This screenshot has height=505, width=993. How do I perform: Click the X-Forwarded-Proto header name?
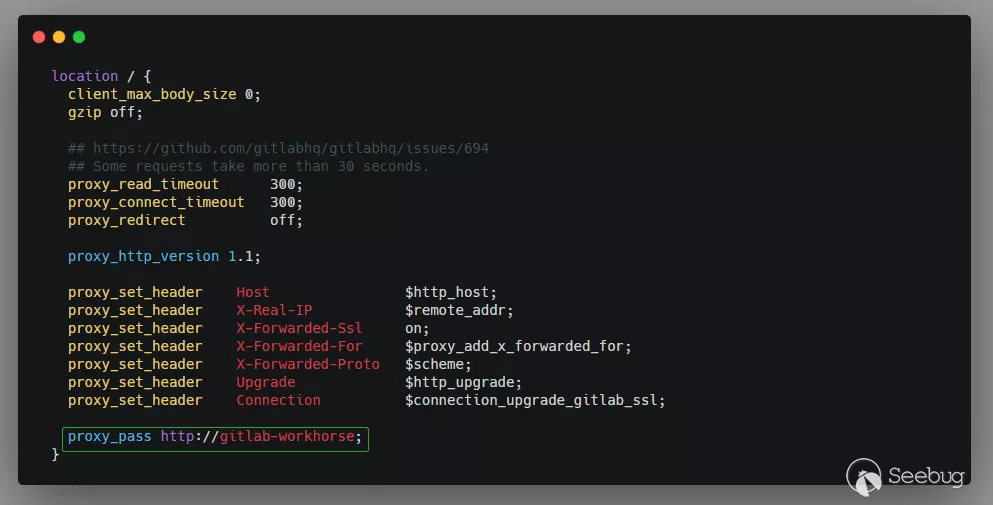[307, 364]
